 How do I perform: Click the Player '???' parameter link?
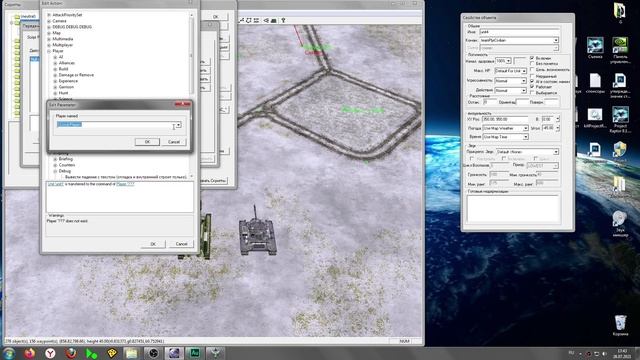coord(125,184)
